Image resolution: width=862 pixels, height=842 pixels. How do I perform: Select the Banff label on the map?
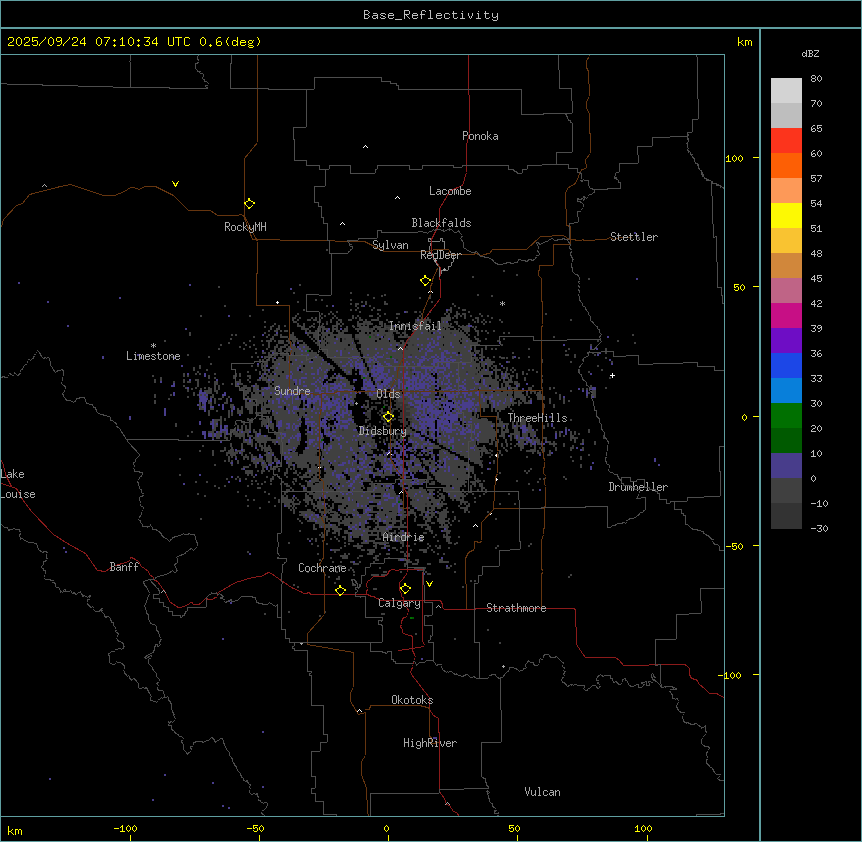point(124,567)
